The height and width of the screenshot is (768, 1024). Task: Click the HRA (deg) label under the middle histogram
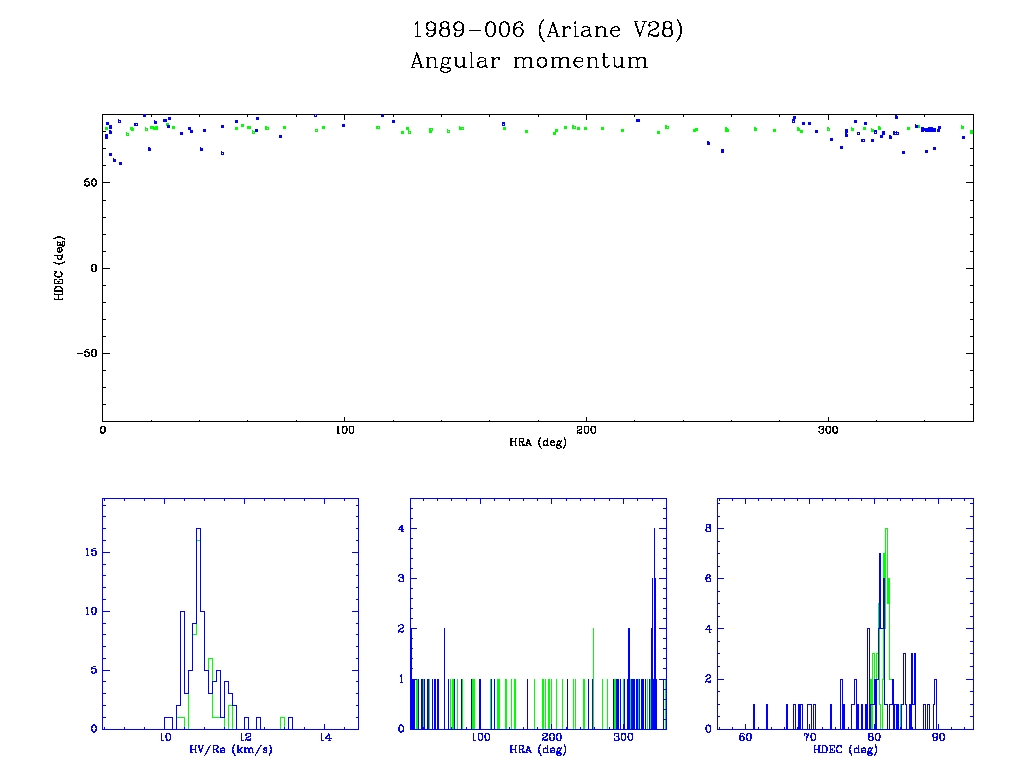[x=537, y=750]
